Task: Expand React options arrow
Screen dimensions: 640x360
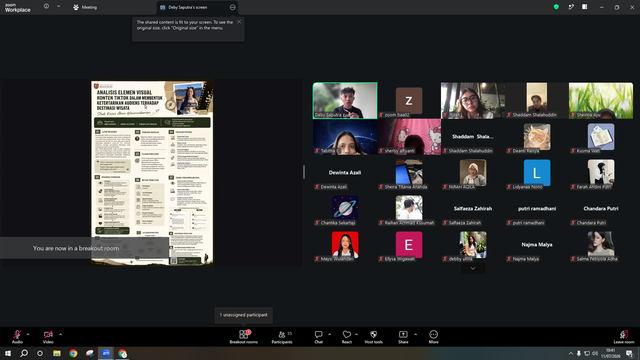Action: [x=356, y=334]
